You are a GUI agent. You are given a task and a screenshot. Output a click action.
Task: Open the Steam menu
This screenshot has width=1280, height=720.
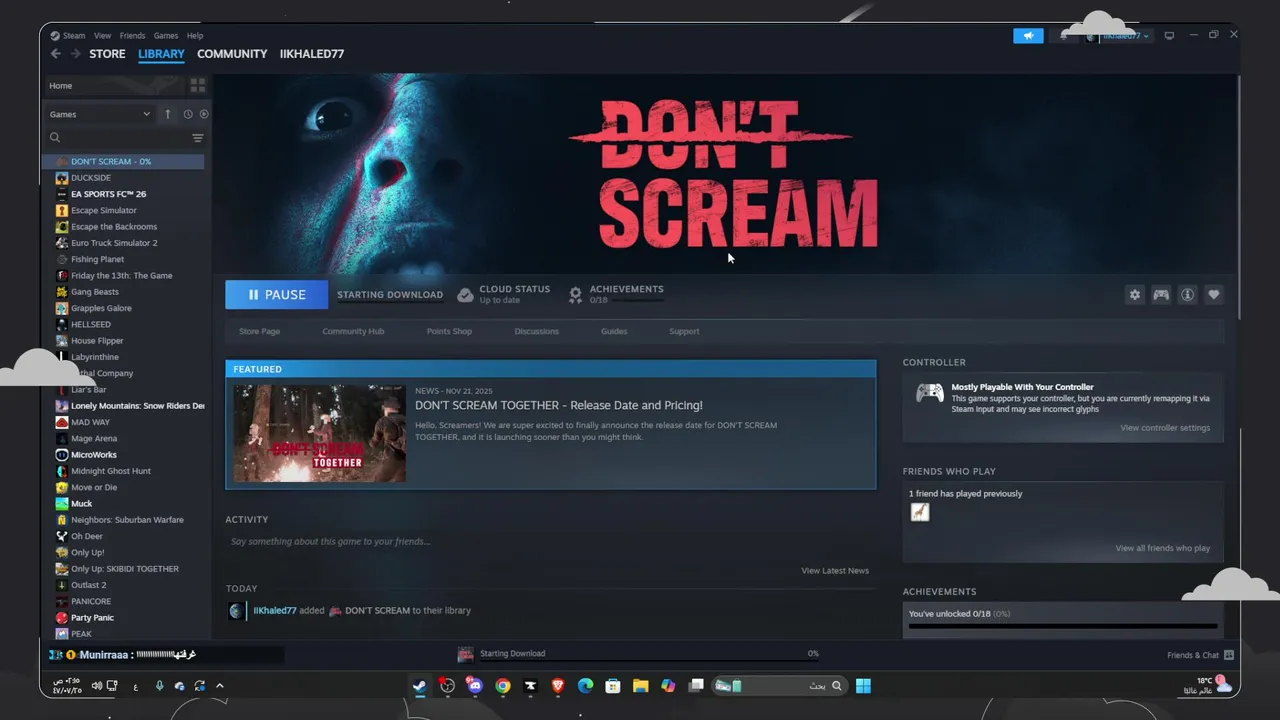point(74,36)
